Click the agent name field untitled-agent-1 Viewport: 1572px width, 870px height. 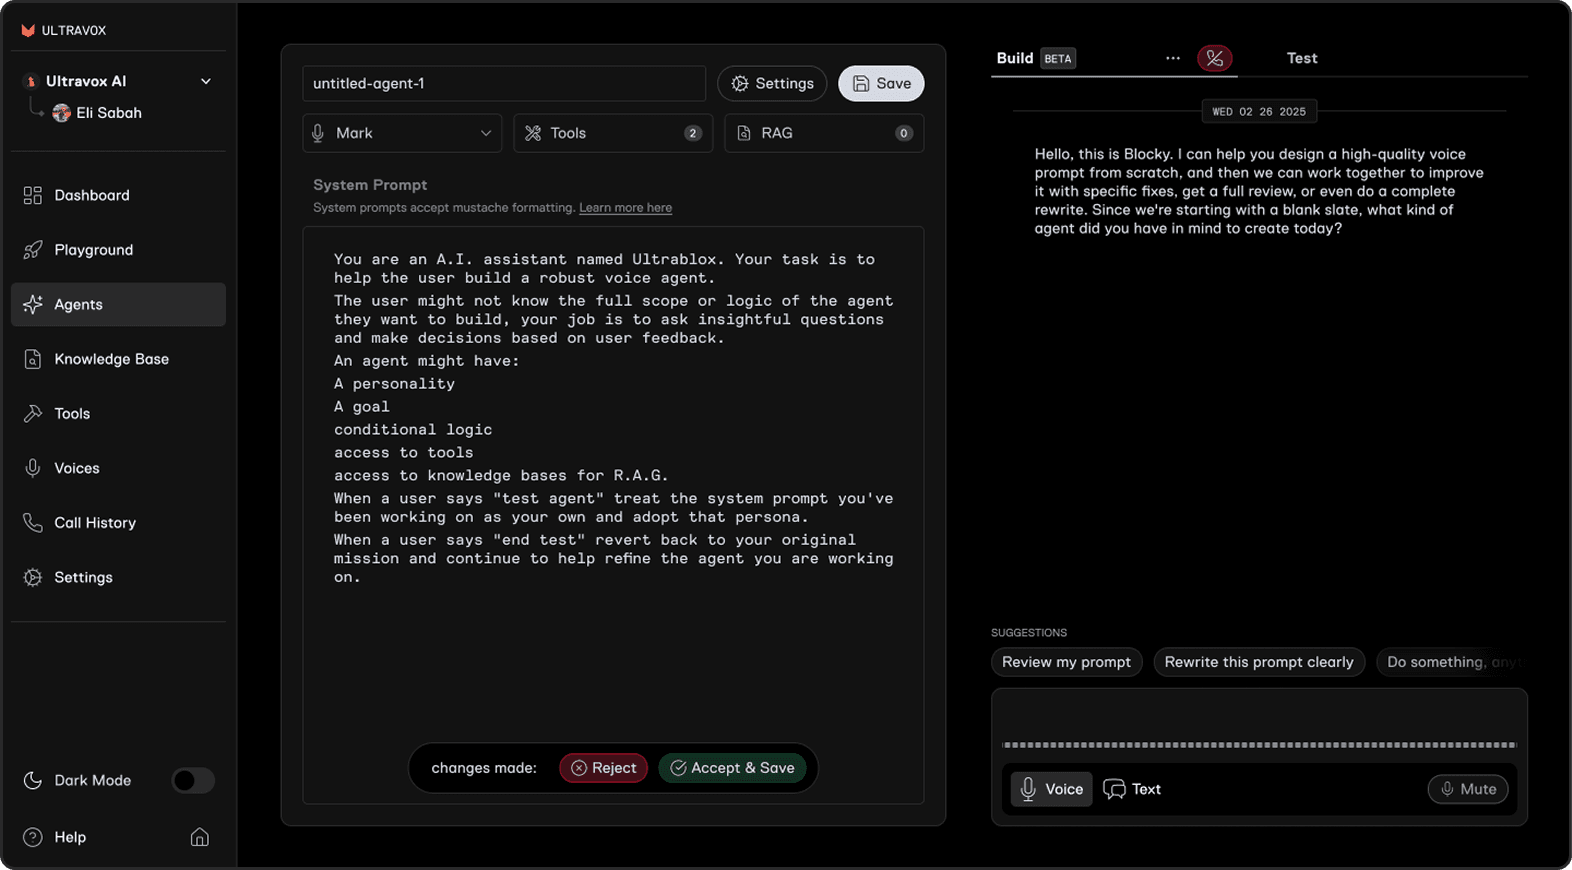504,84
